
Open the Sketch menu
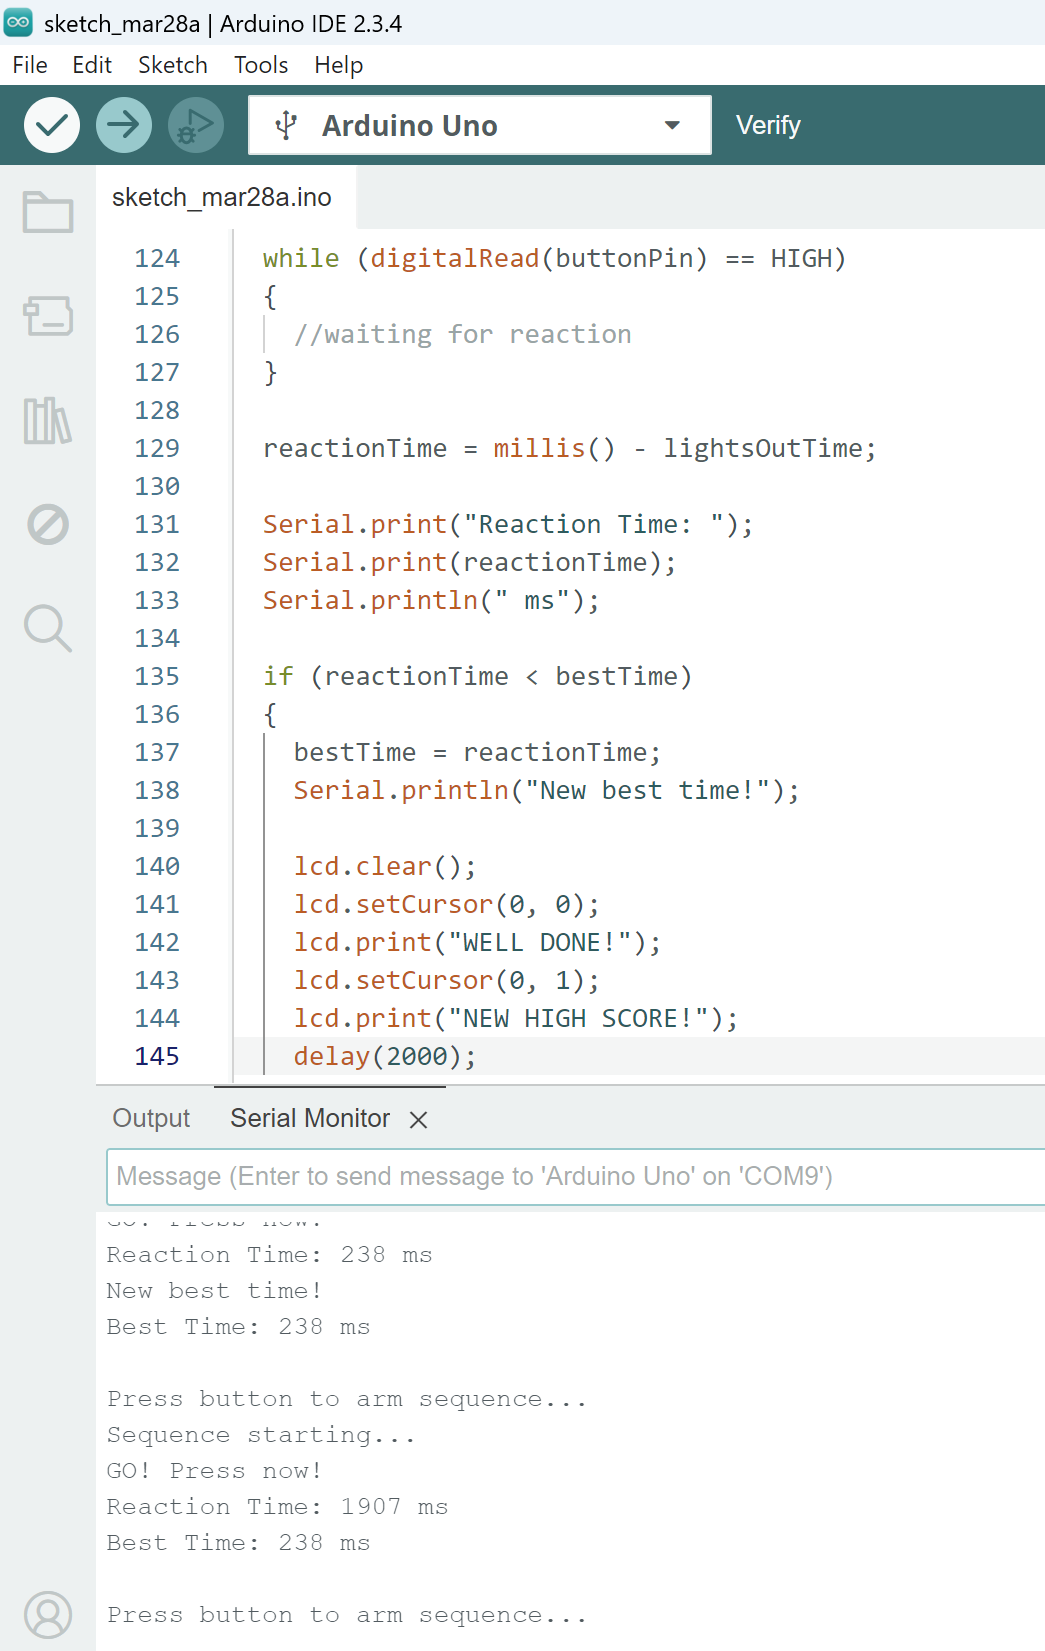173,65
